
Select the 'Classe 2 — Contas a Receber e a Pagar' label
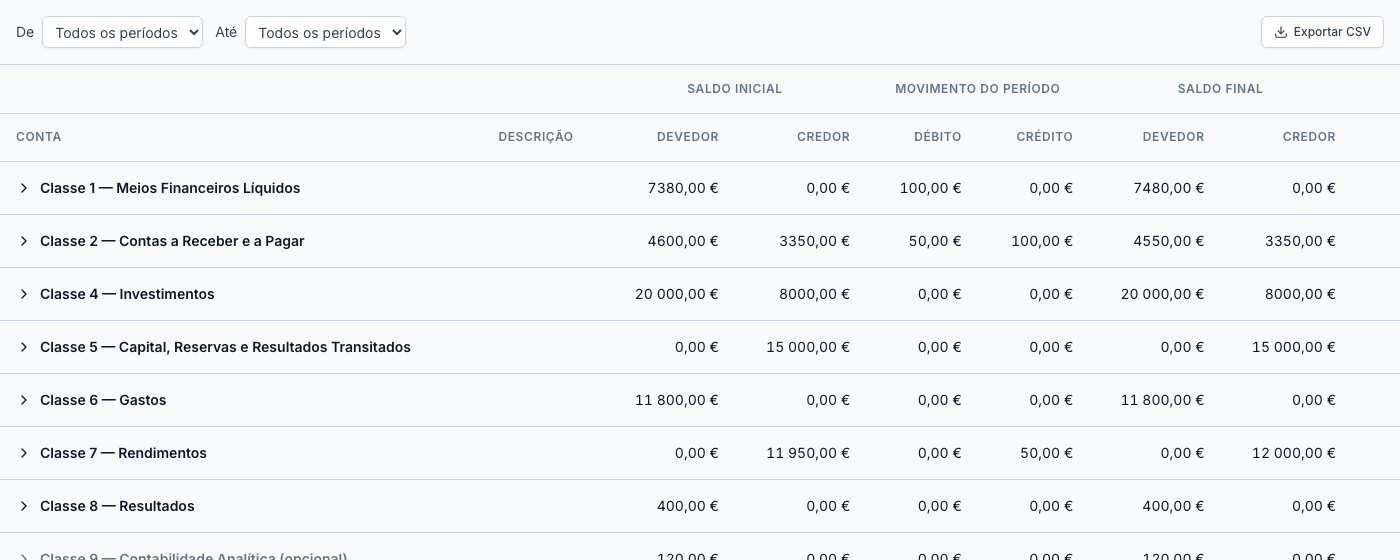(x=172, y=241)
